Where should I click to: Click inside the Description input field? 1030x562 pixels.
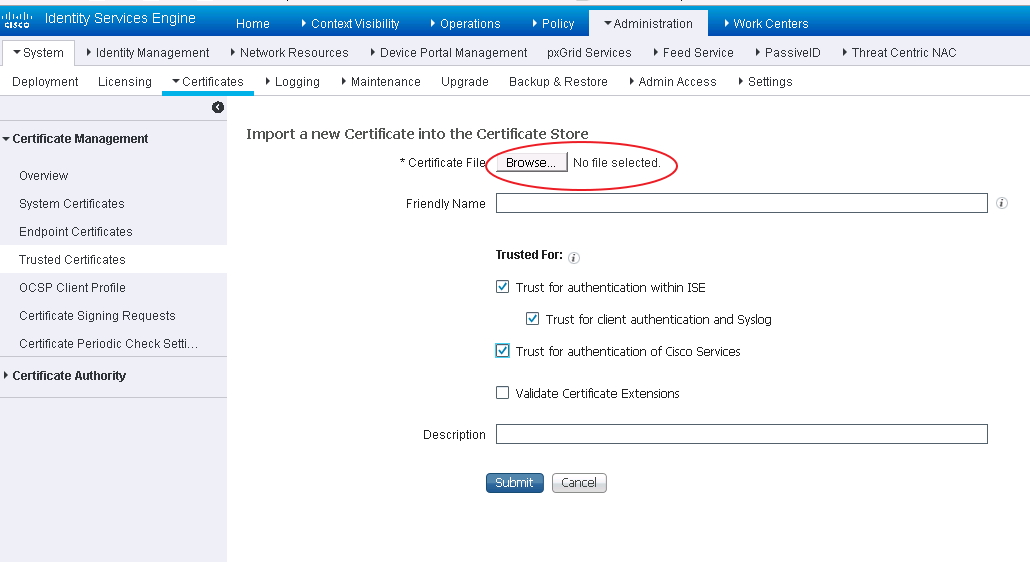point(742,434)
